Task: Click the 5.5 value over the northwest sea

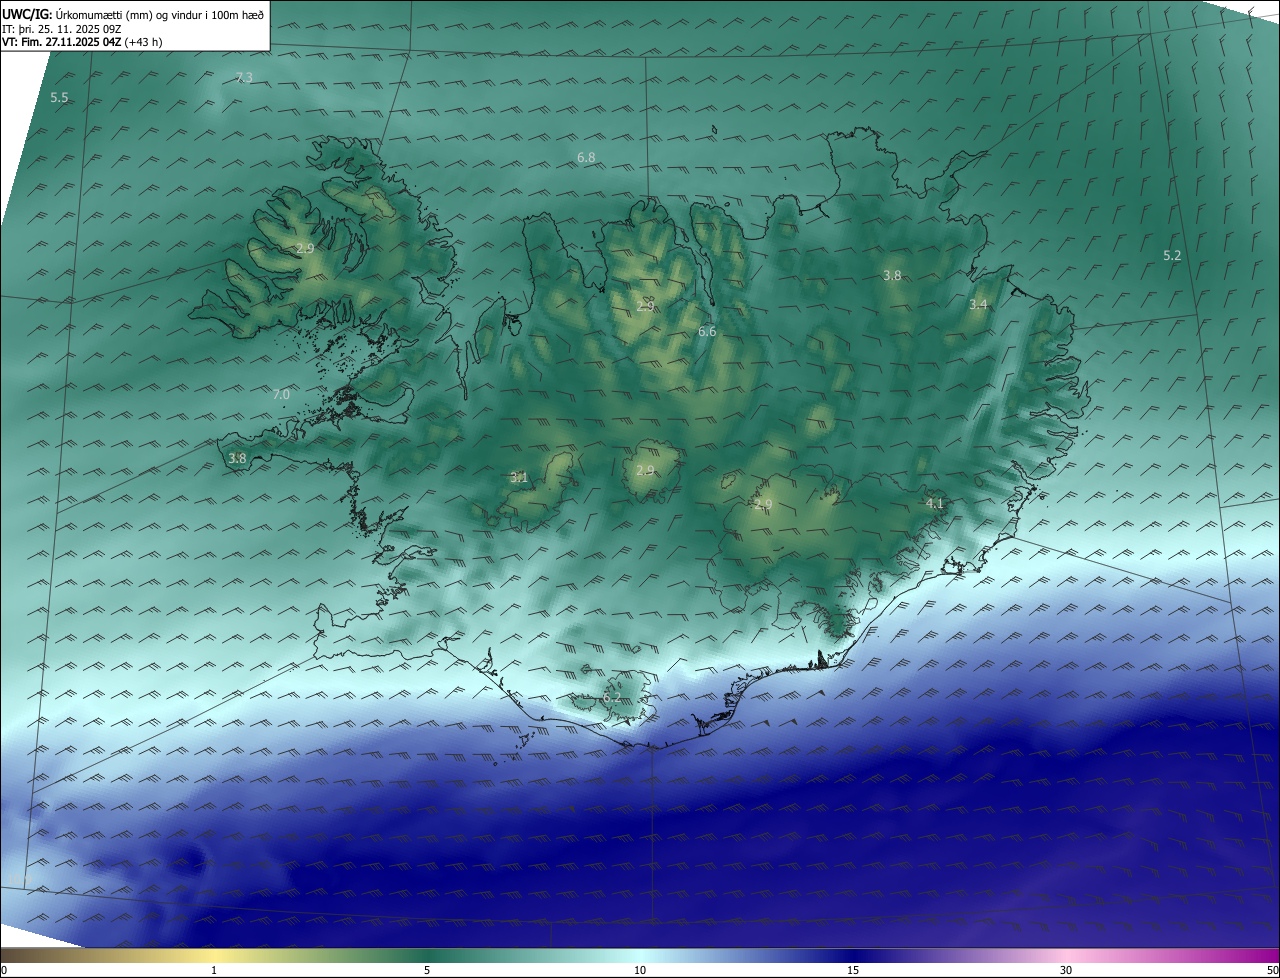Action: coord(59,98)
